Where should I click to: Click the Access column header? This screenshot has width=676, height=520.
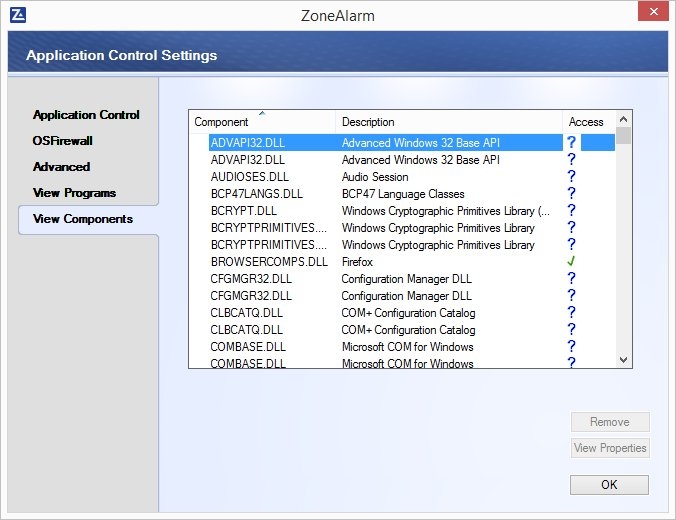point(589,122)
